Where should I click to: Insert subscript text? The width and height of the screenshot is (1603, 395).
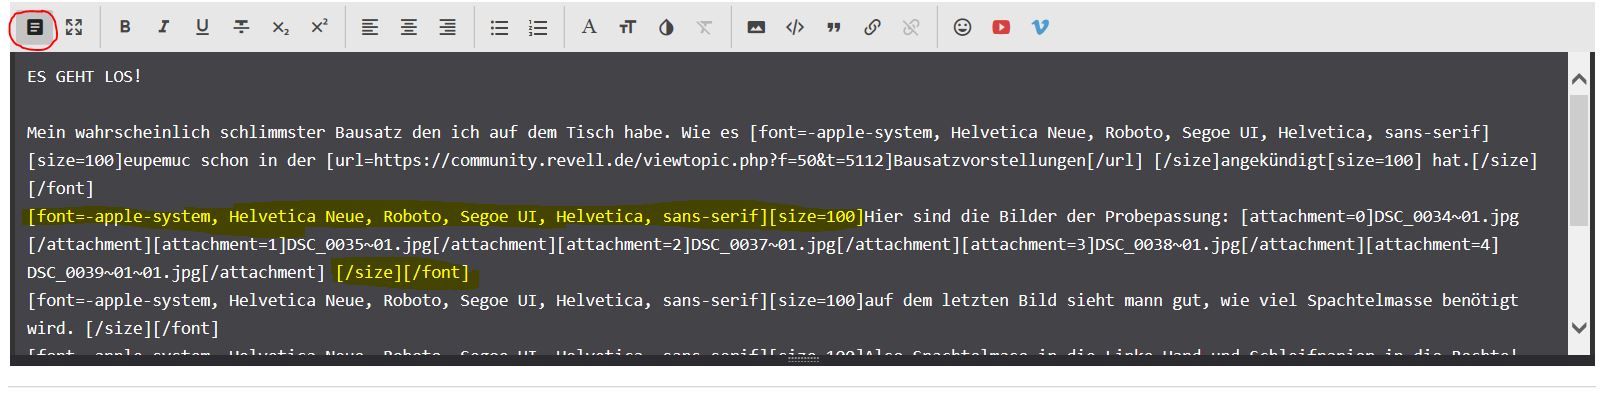tap(280, 27)
